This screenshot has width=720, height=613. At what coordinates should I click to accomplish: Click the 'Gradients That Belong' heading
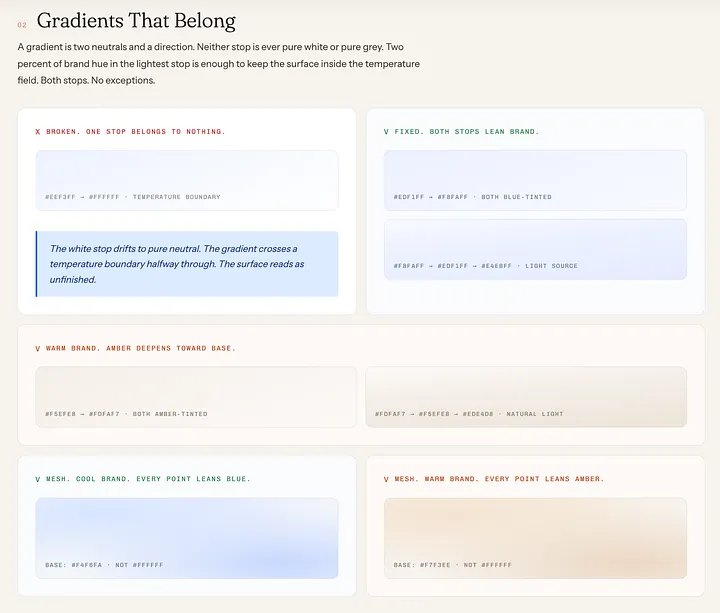click(x=136, y=21)
